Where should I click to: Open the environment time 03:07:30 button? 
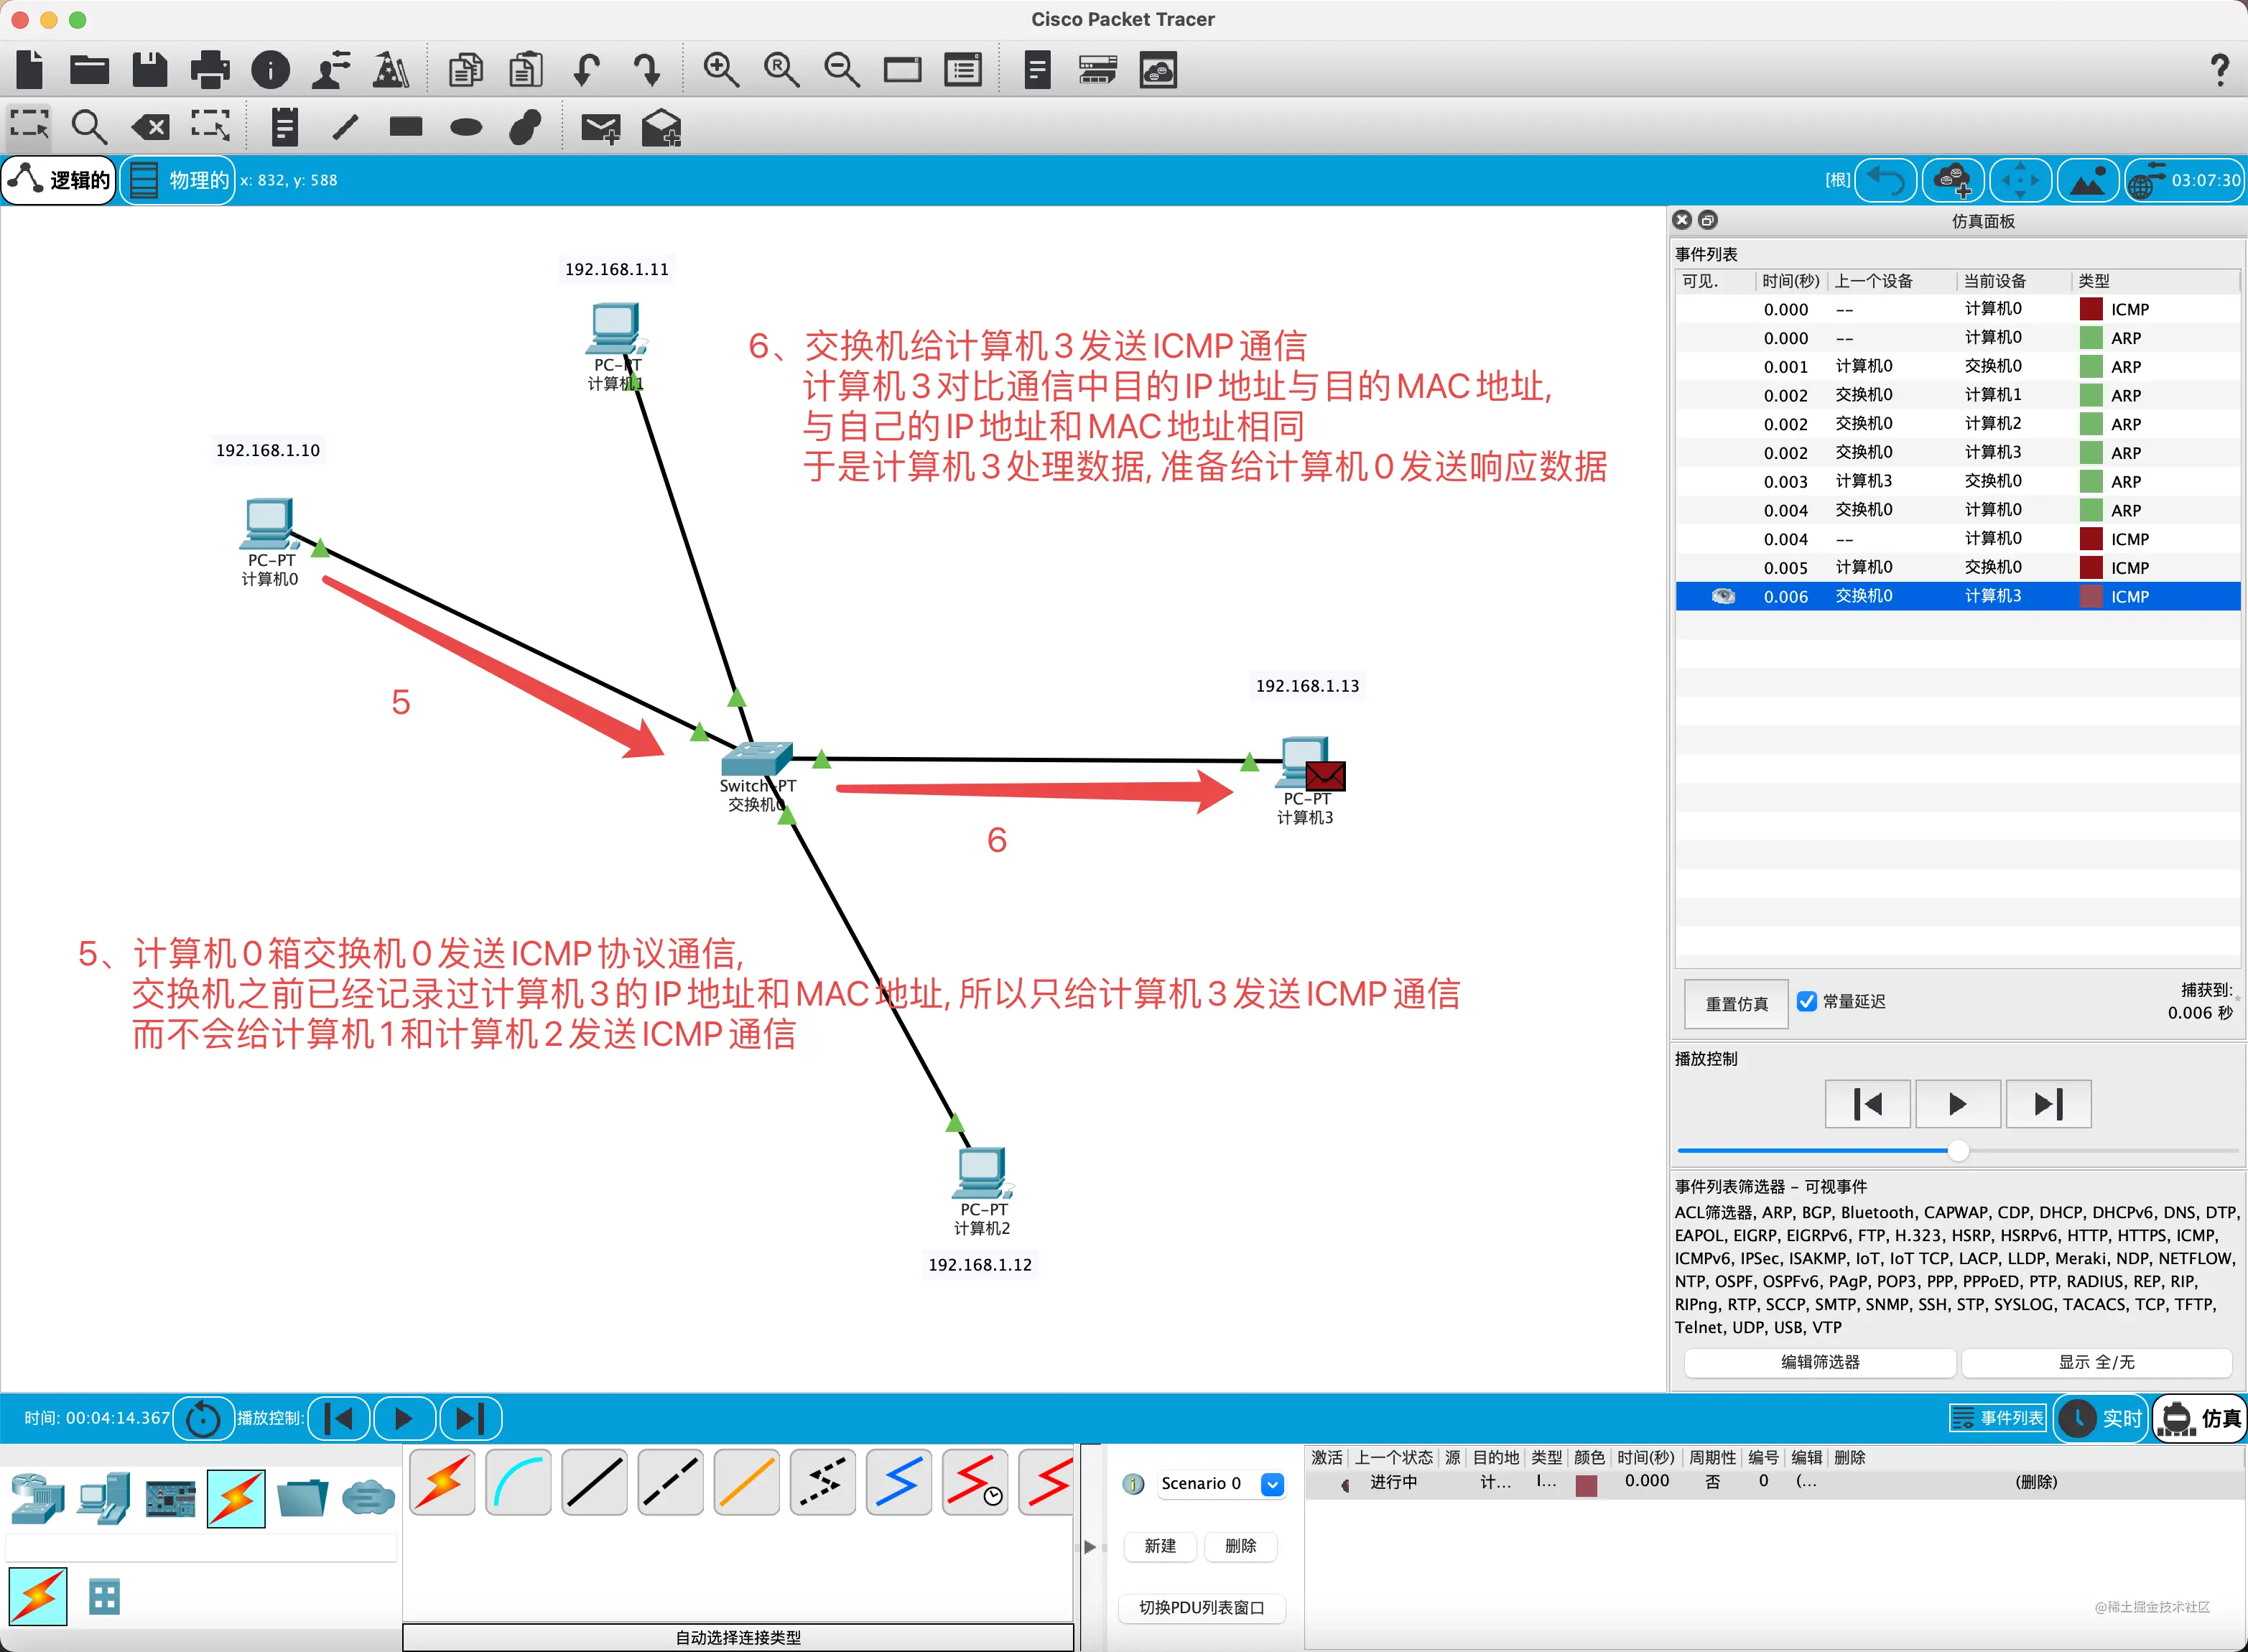point(2184,180)
